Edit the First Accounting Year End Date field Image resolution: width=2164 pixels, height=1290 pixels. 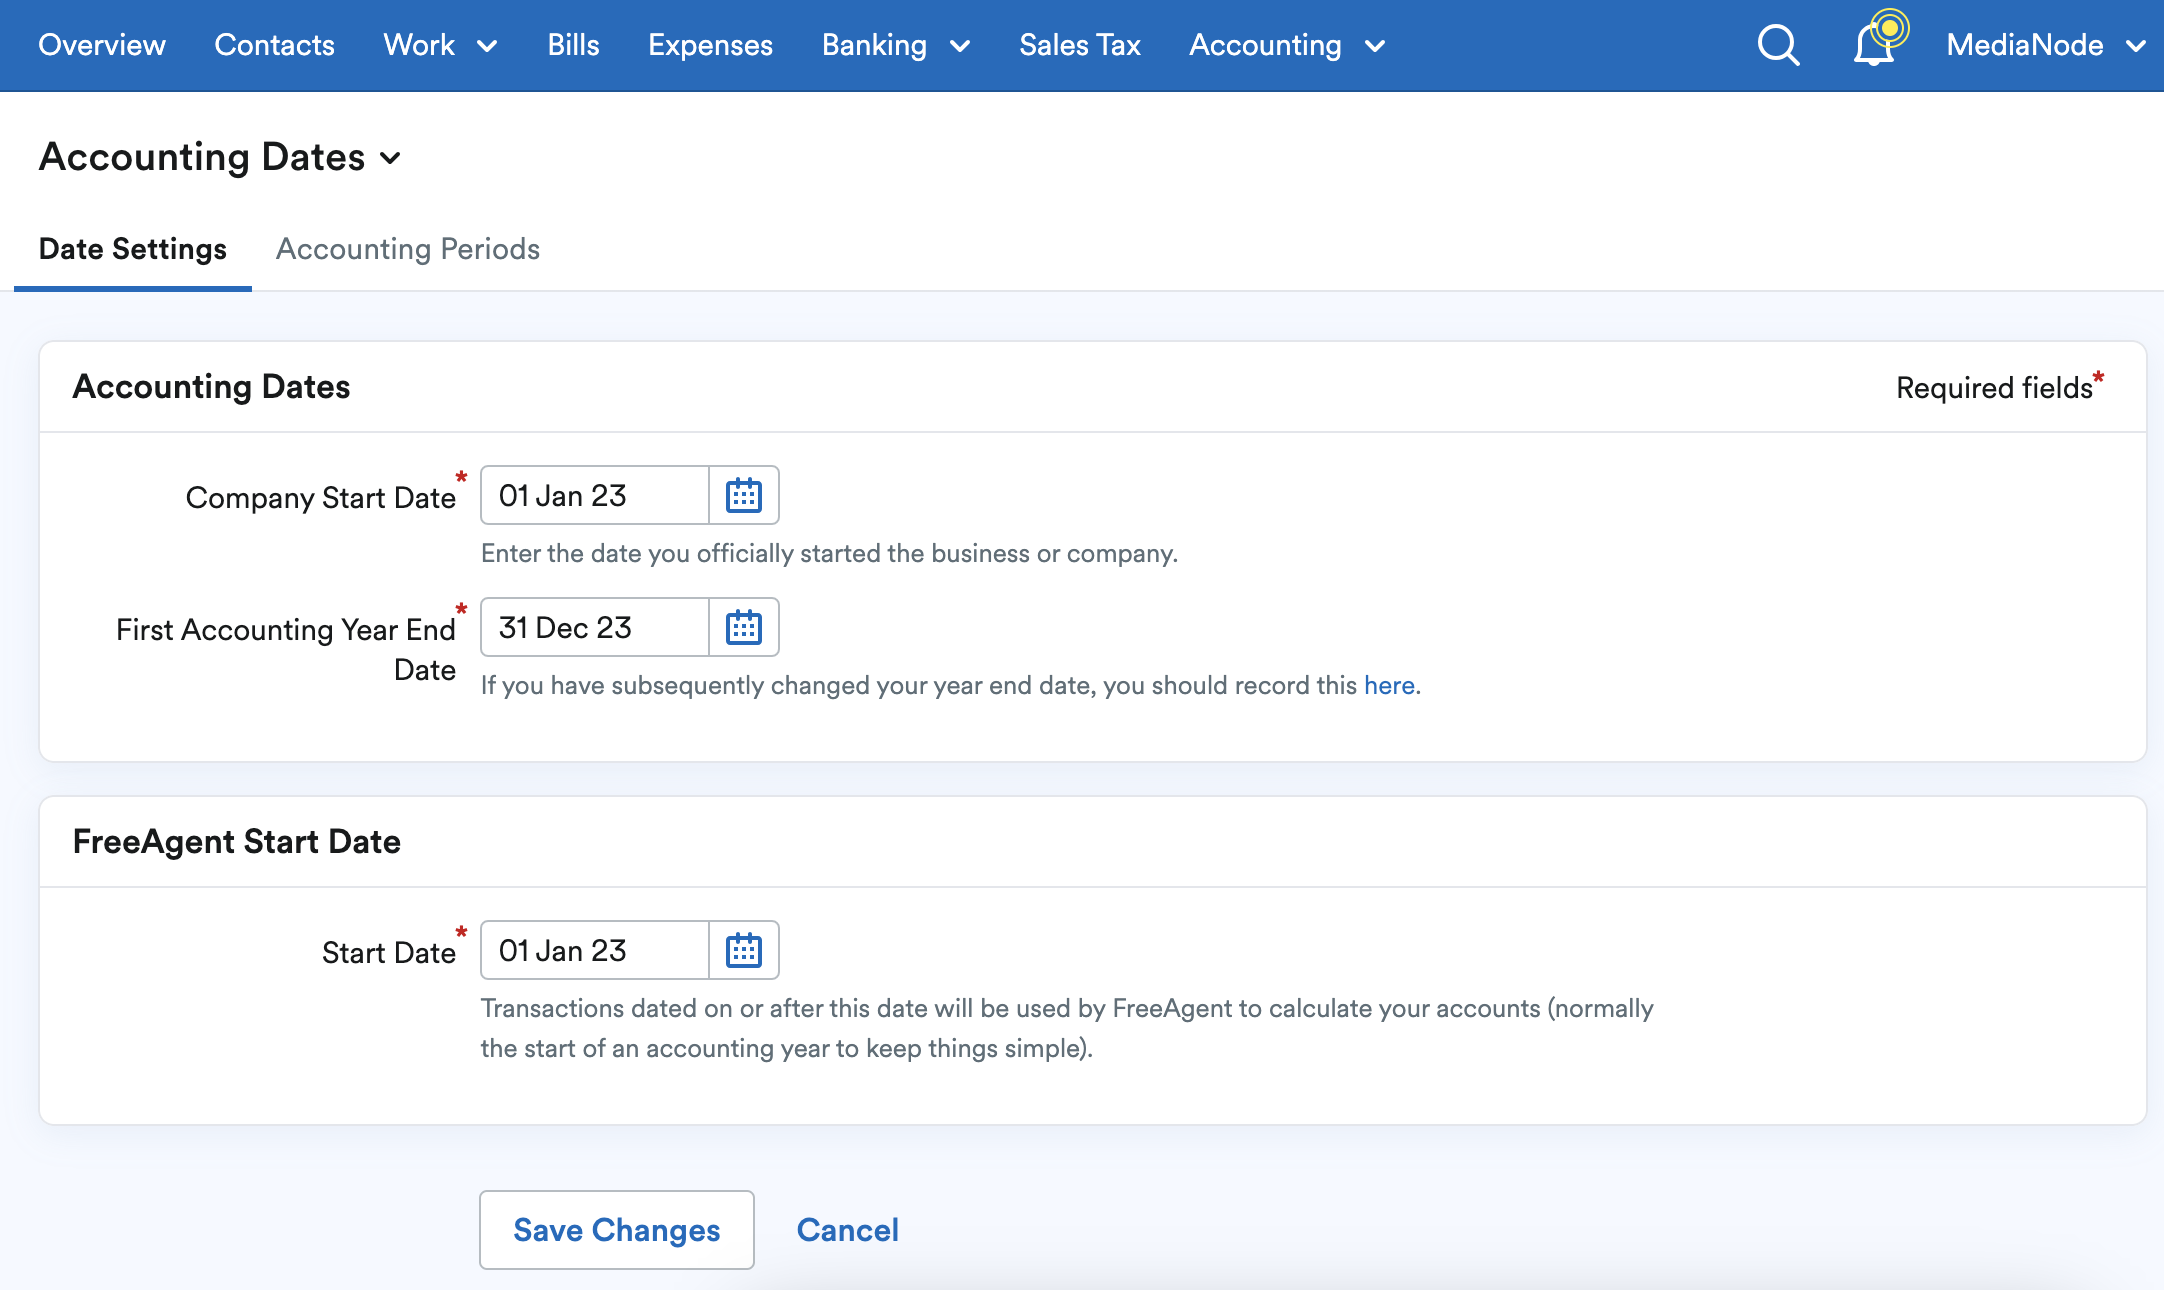click(595, 627)
